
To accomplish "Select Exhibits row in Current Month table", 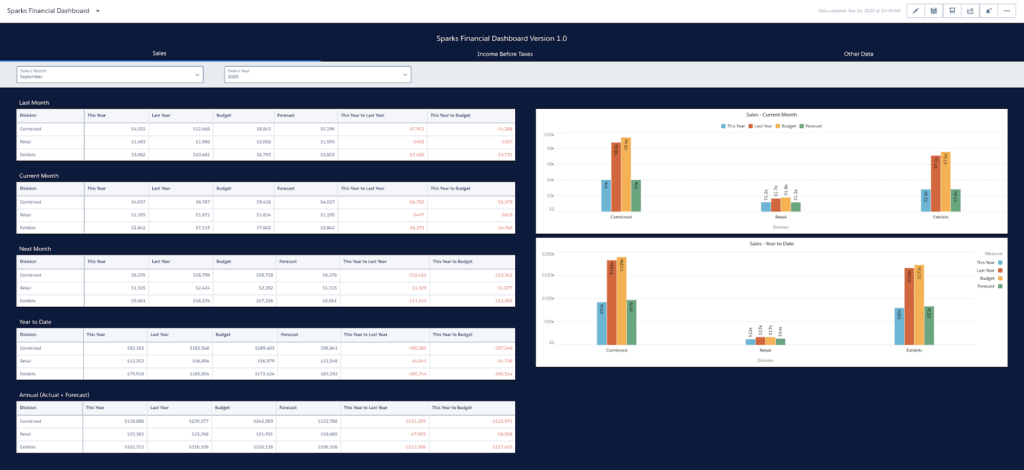I will (266, 227).
